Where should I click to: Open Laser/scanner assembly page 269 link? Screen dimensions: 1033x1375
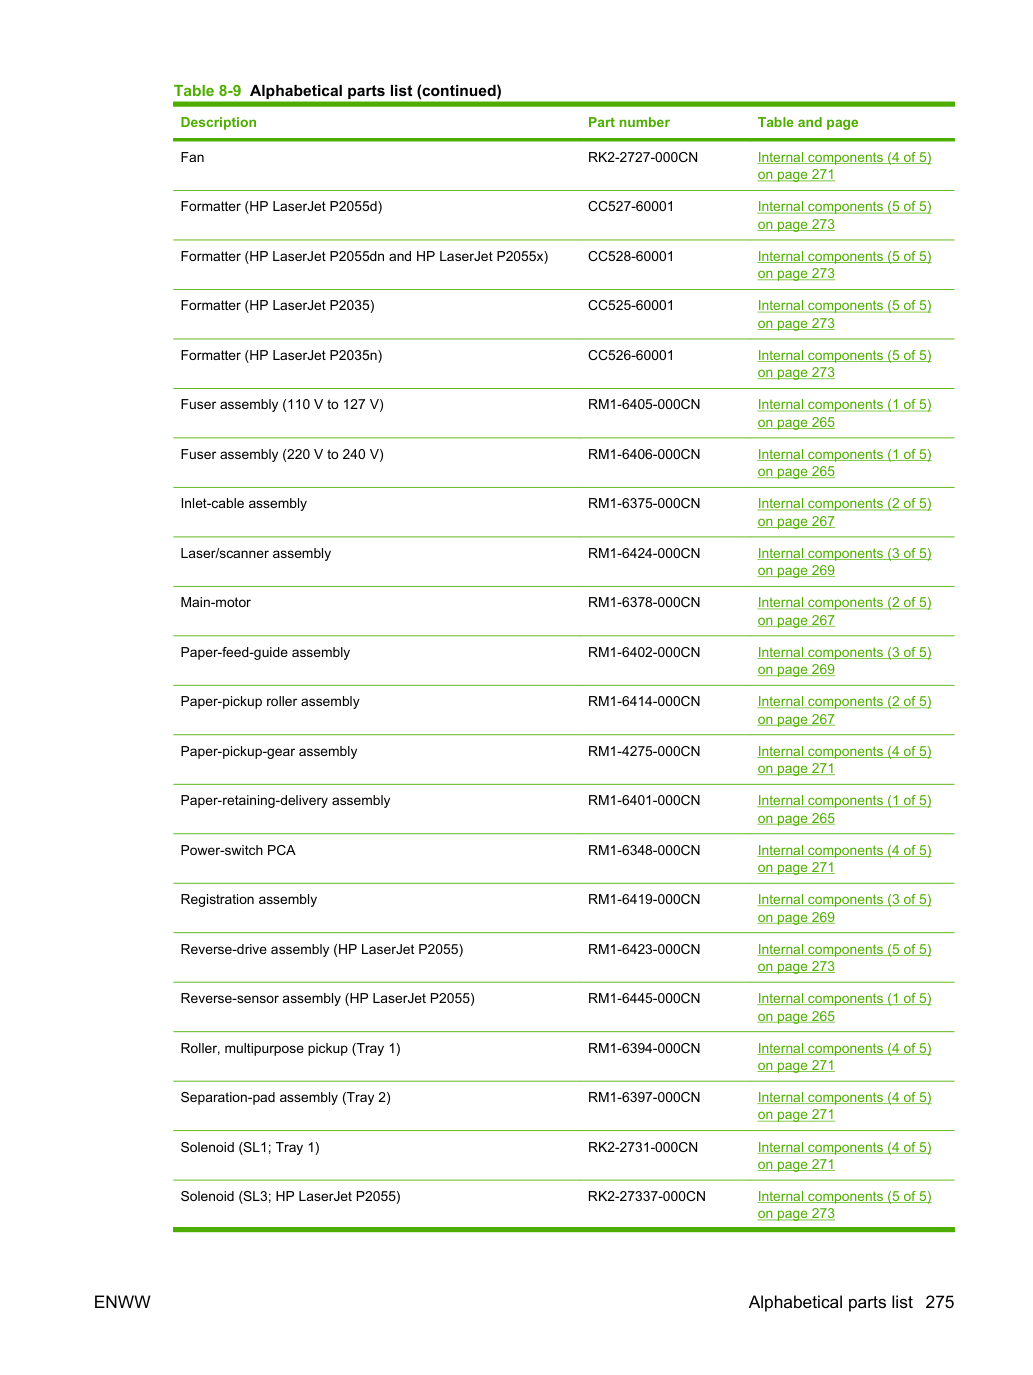pyautogui.click(x=844, y=562)
